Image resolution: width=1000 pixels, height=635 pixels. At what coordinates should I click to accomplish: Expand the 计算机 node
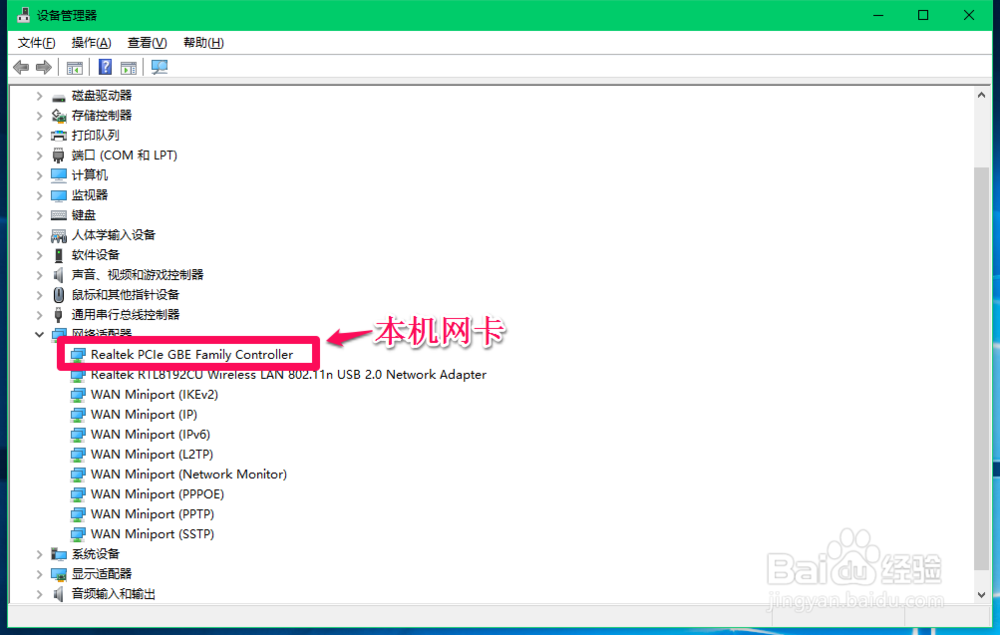(40, 175)
